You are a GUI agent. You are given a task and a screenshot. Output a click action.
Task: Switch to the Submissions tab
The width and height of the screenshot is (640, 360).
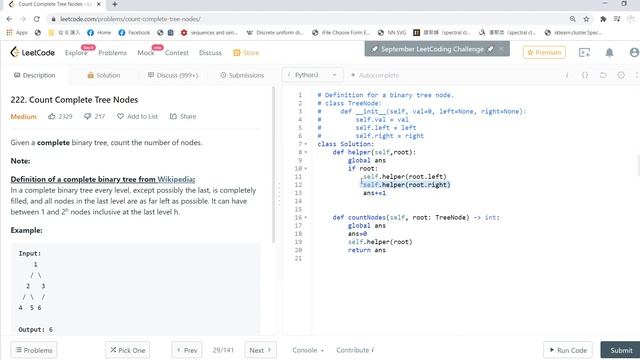pos(242,75)
